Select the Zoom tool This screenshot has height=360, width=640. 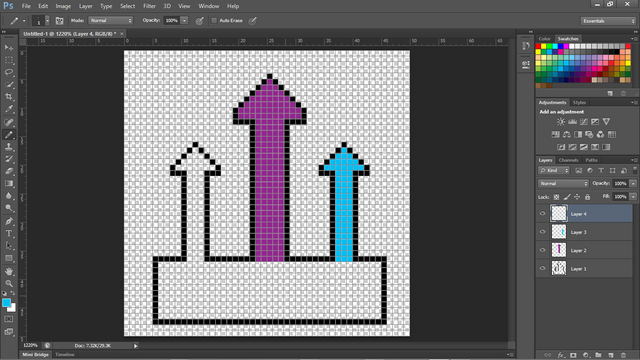point(9,283)
